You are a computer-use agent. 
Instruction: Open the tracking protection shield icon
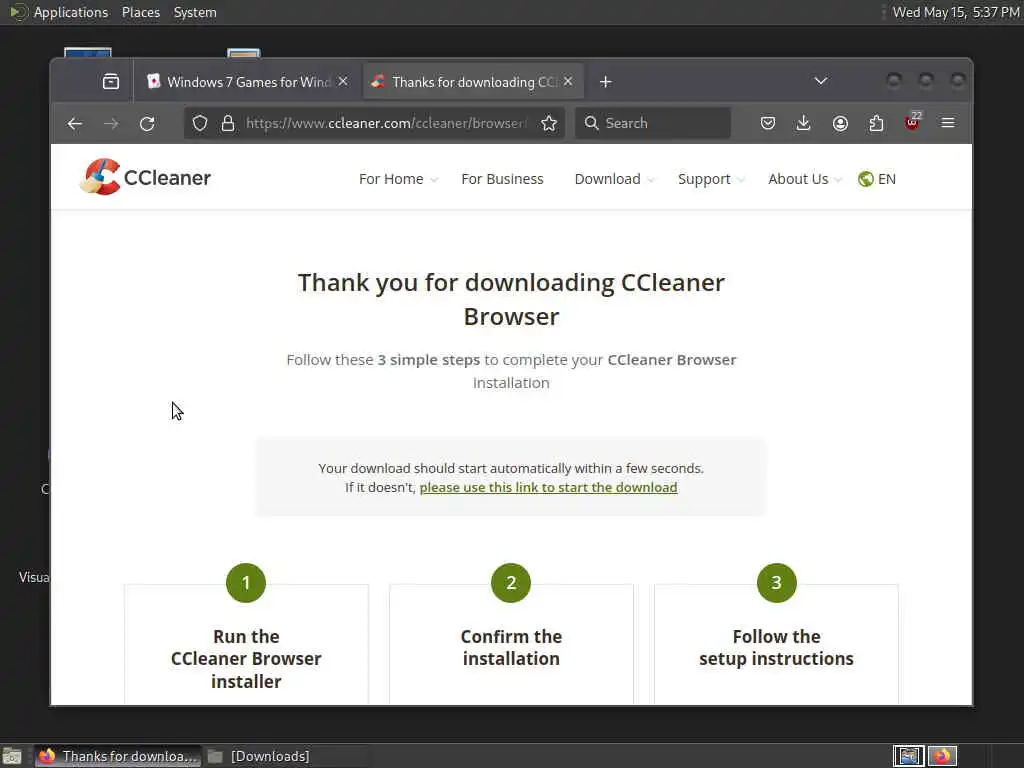[200, 123]
